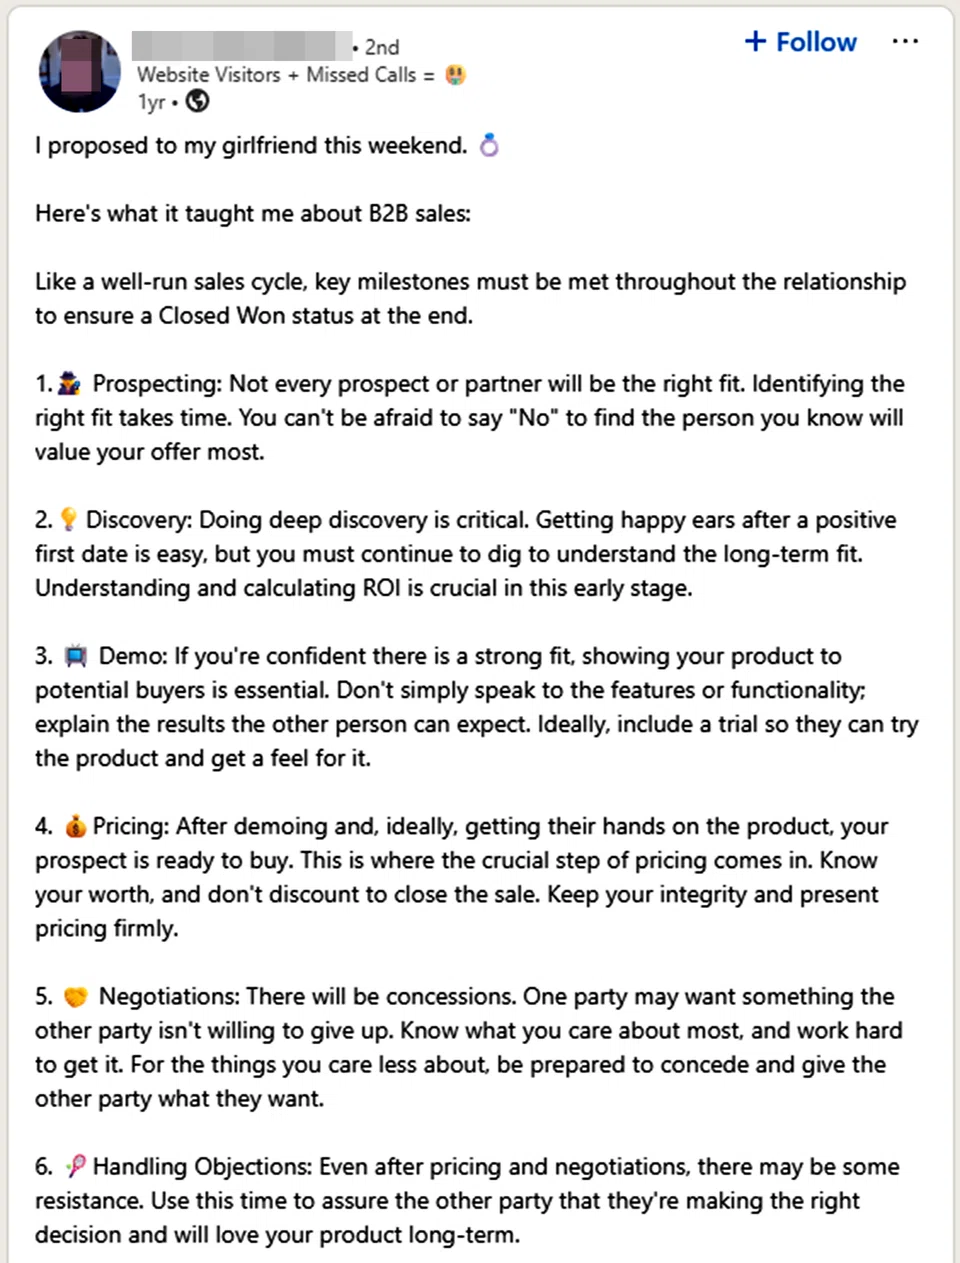Click the ring emoji after "this weekend"
The width and height of the screenshot is (960, 1263).
tap(489, 146)
